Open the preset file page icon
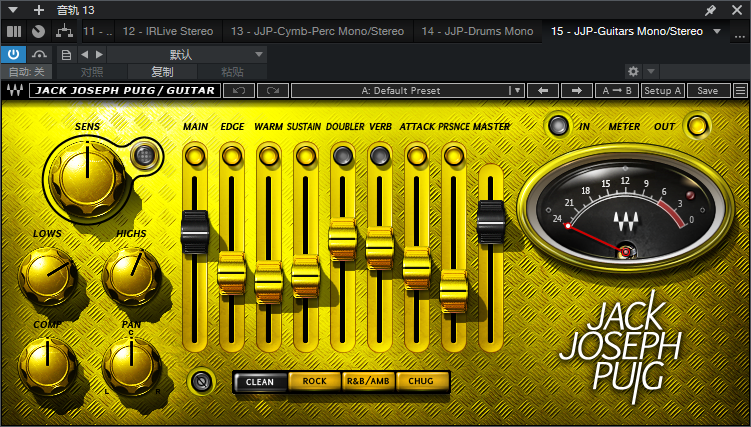 pos(67,55)
